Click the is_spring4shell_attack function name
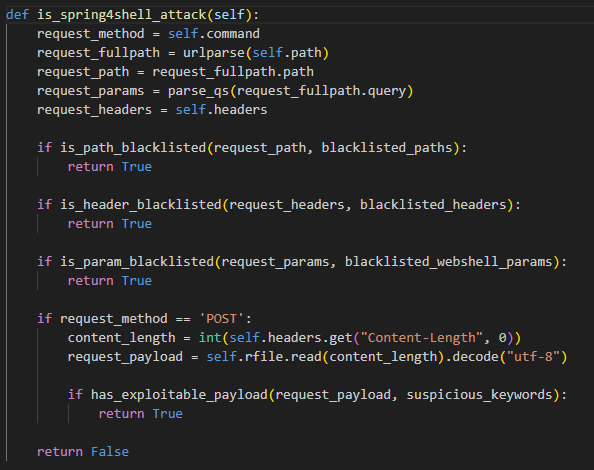This screenshot has width=594, height=470. (x=122, y=15)
